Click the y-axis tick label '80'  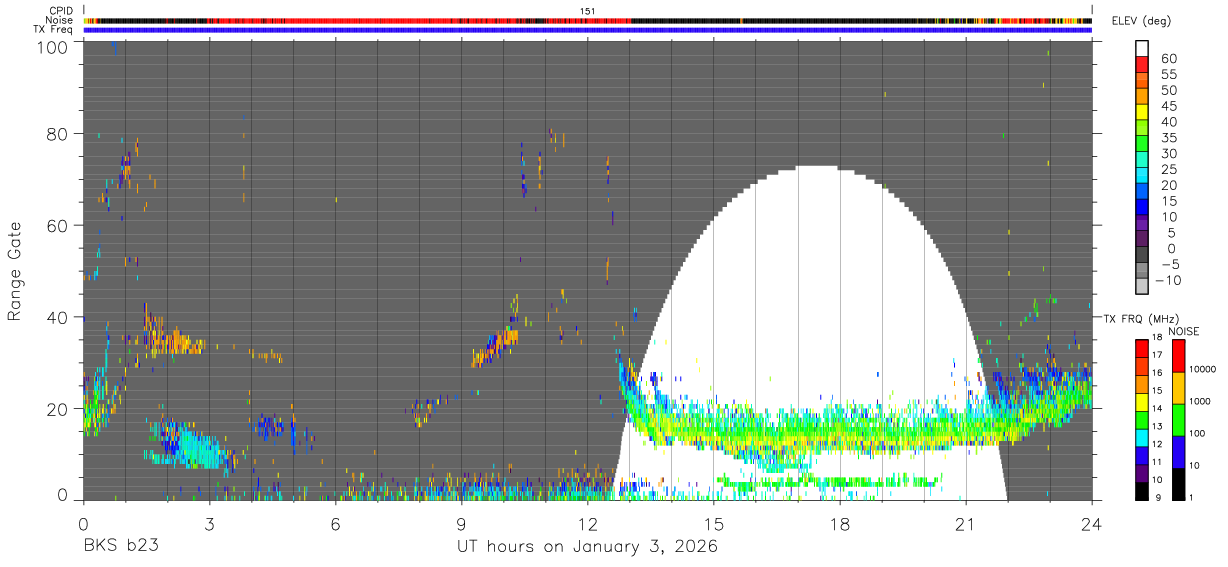tap(59, 134)
